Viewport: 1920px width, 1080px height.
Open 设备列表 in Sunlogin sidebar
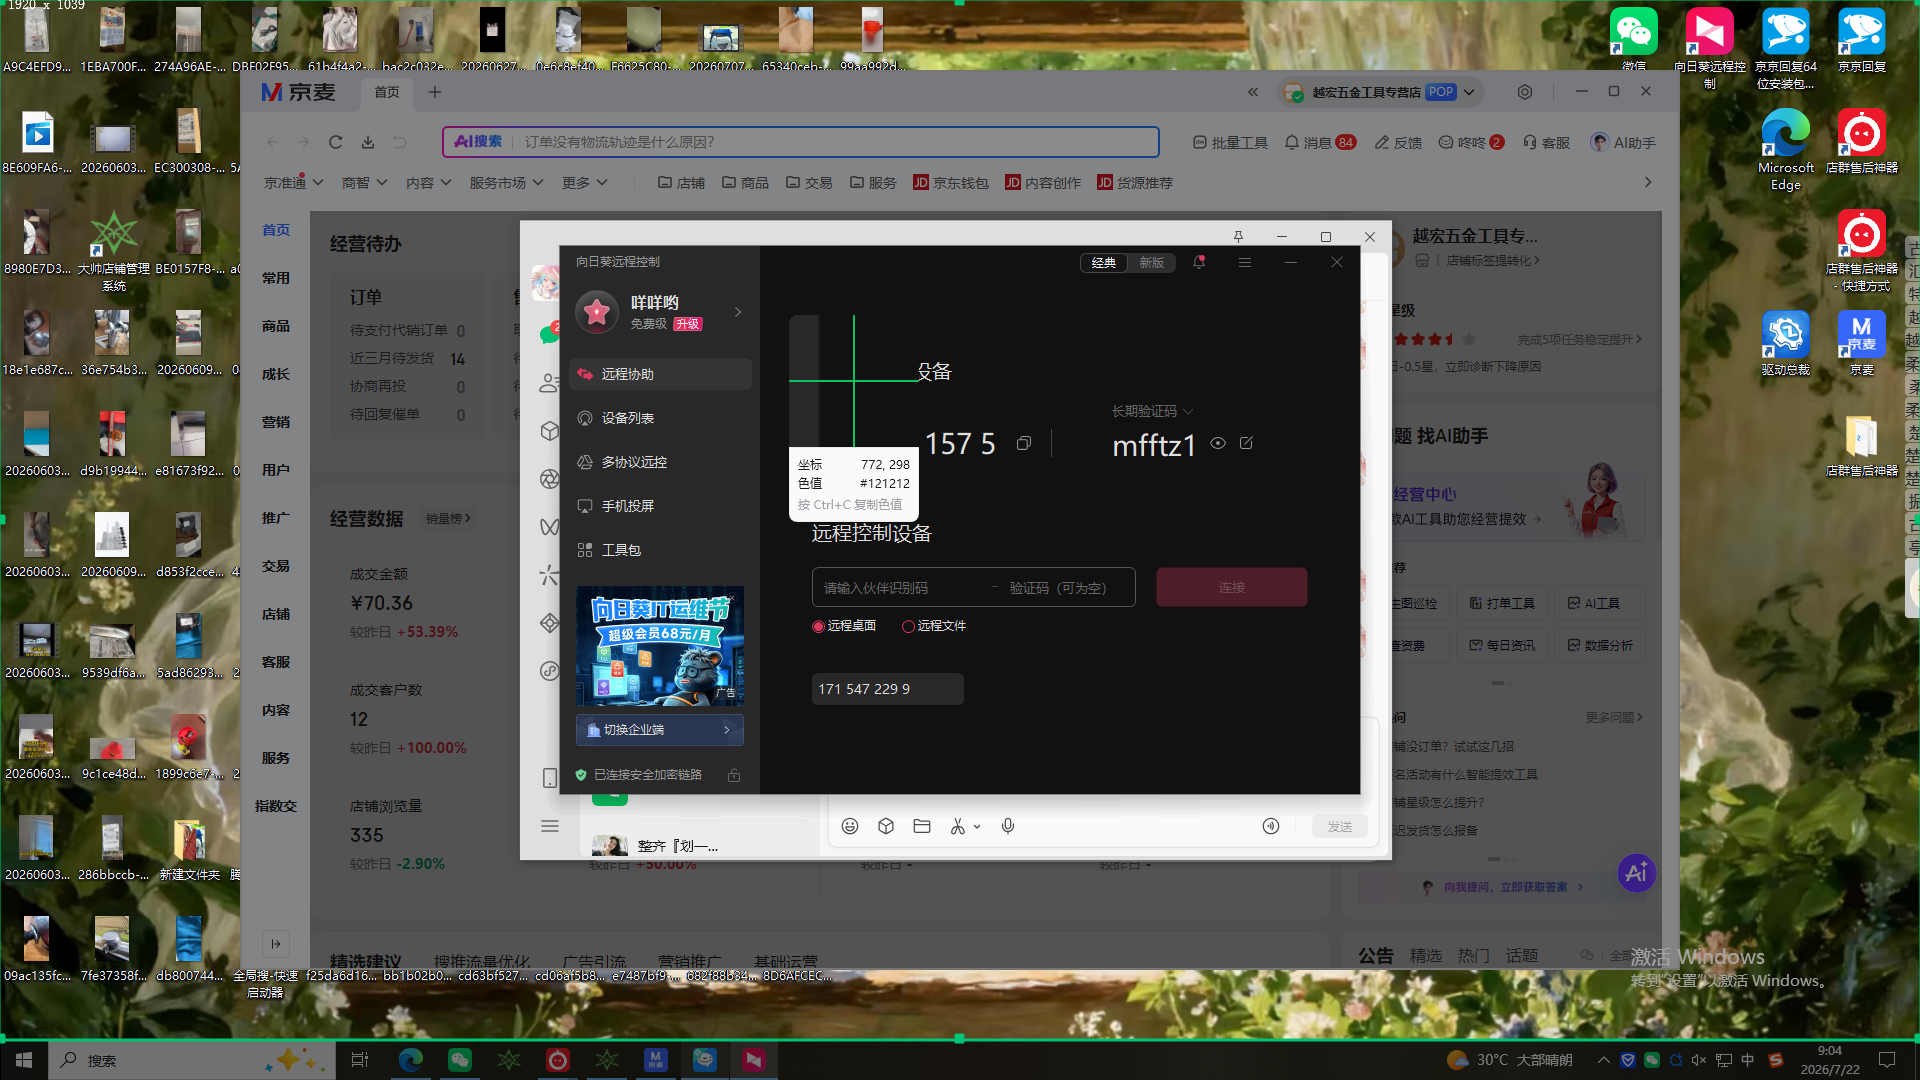(x=660, y=418)
